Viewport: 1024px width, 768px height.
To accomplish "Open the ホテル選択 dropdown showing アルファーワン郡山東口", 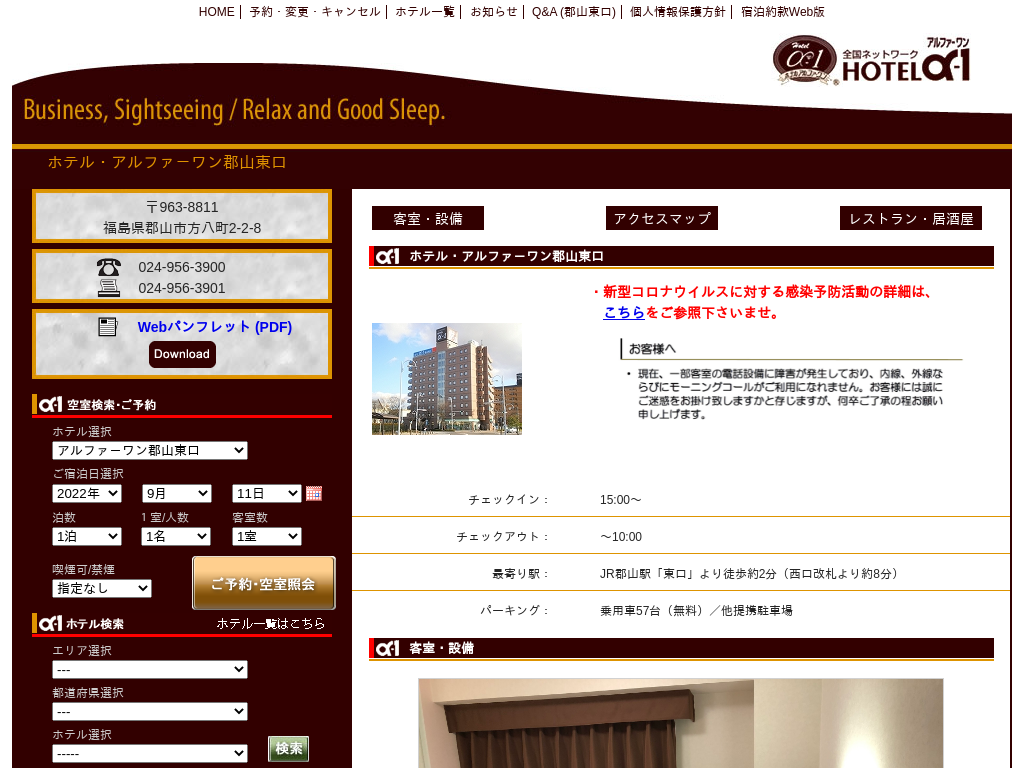I will tap(150, 451).
